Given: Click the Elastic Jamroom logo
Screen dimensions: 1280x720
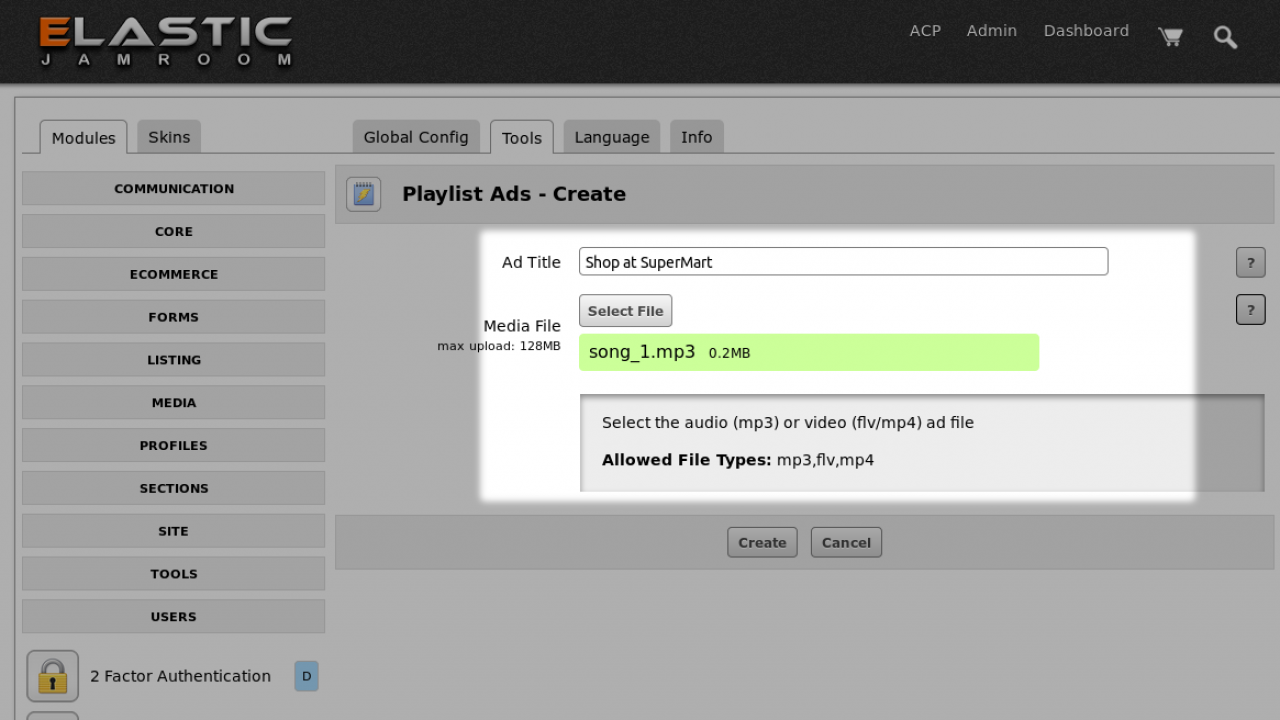Looking at the screenshot, I should [x=166, y=41].
